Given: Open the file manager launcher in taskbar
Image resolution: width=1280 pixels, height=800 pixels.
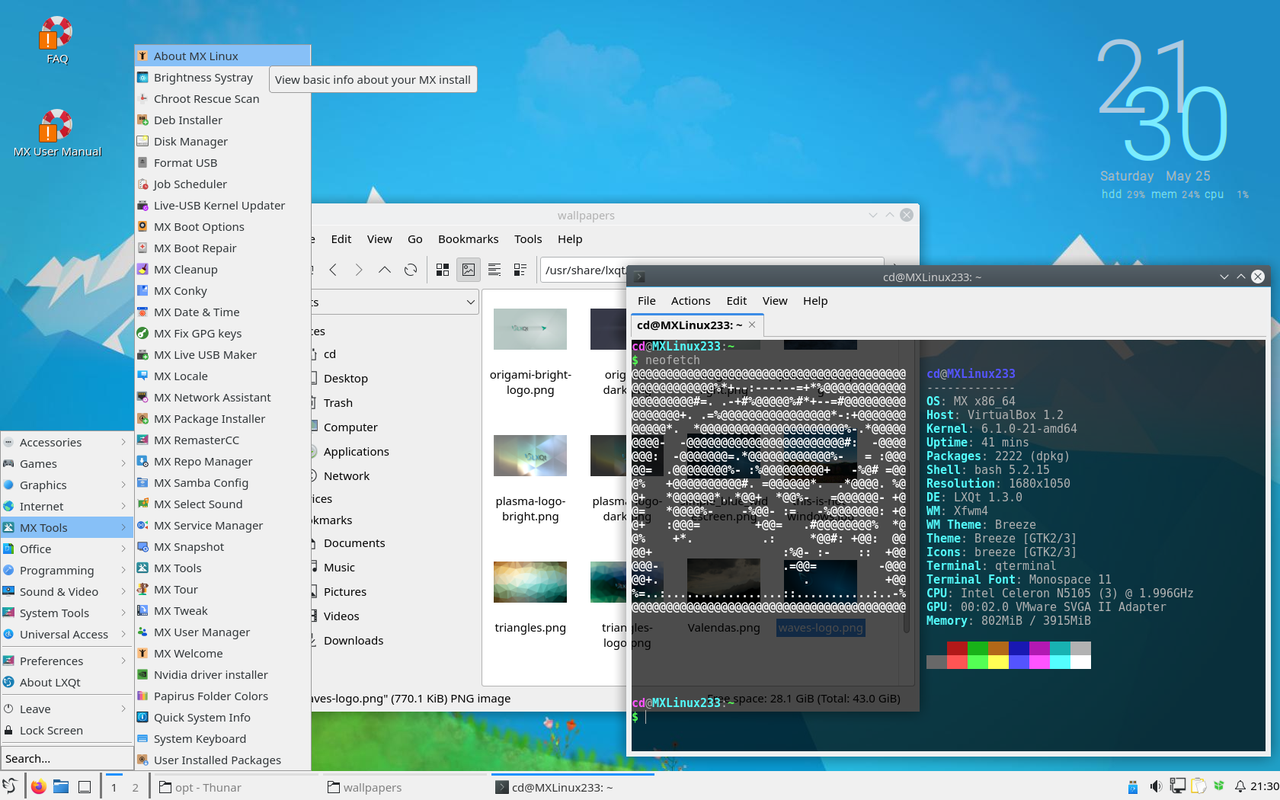Looking at the screenshot, I should point(61,787).
